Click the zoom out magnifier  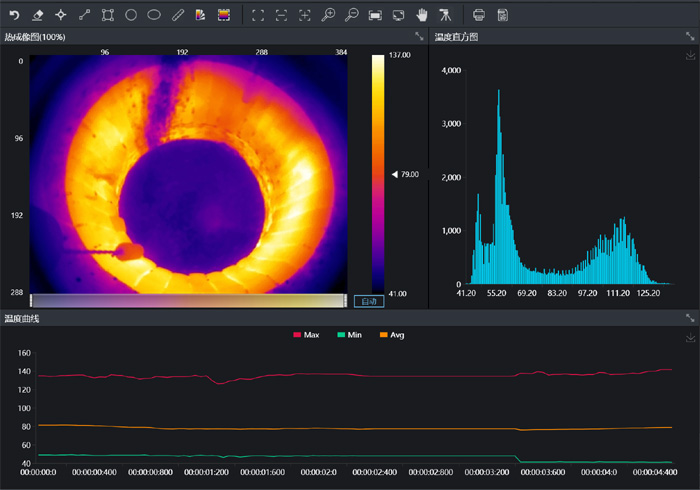(351, 15)
